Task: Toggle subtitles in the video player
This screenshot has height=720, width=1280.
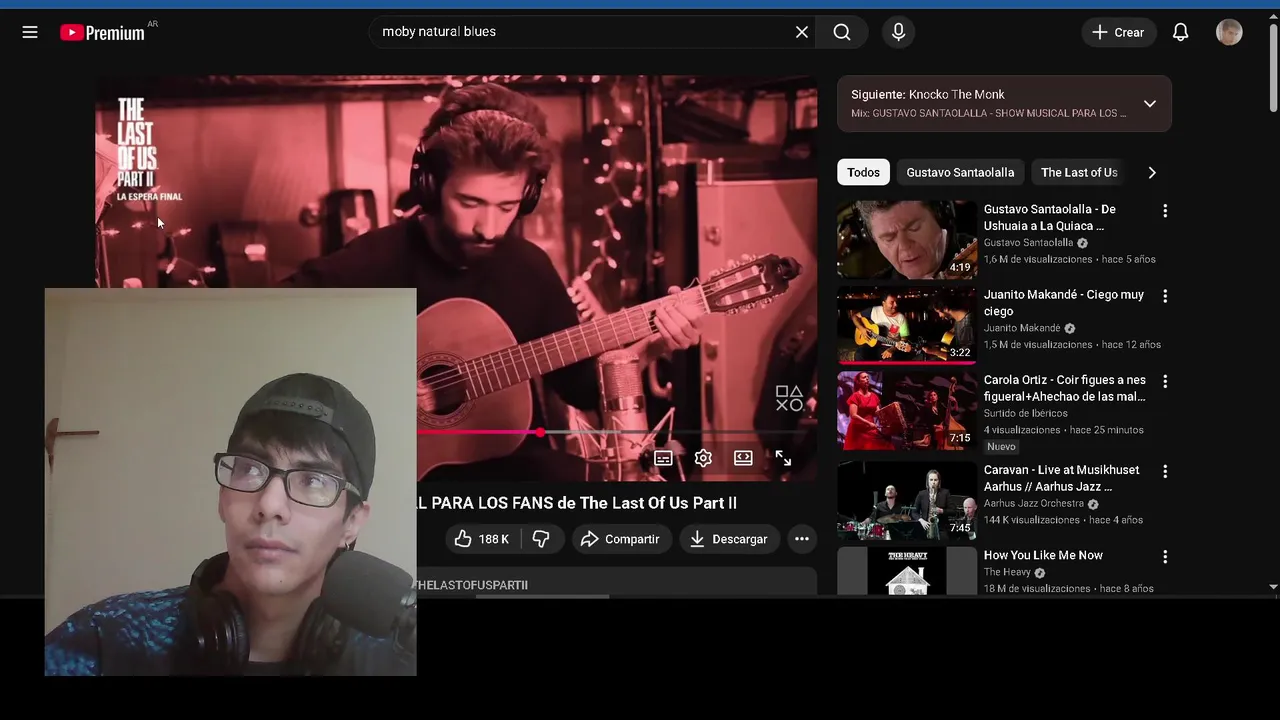Action: (663, 458)
